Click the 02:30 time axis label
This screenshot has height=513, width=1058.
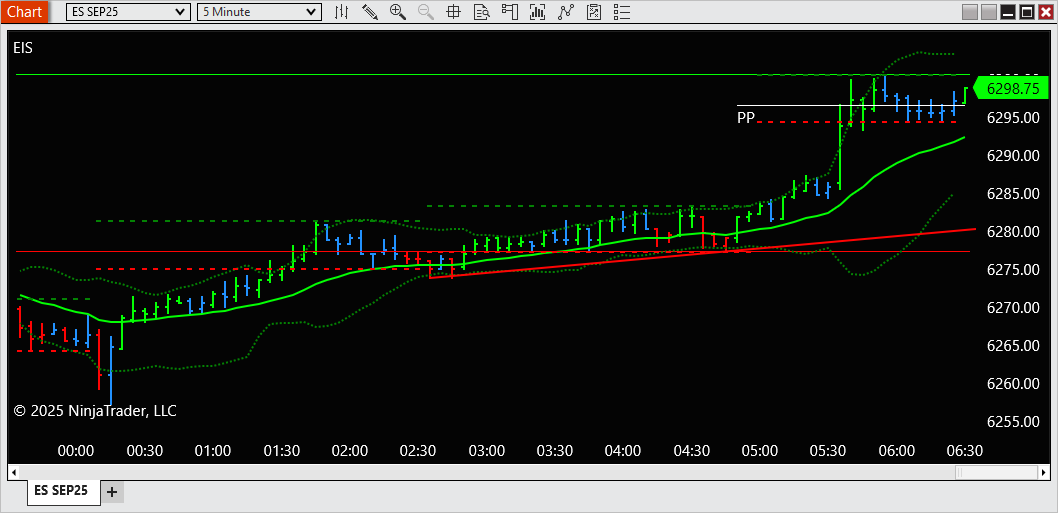(418, 450)
